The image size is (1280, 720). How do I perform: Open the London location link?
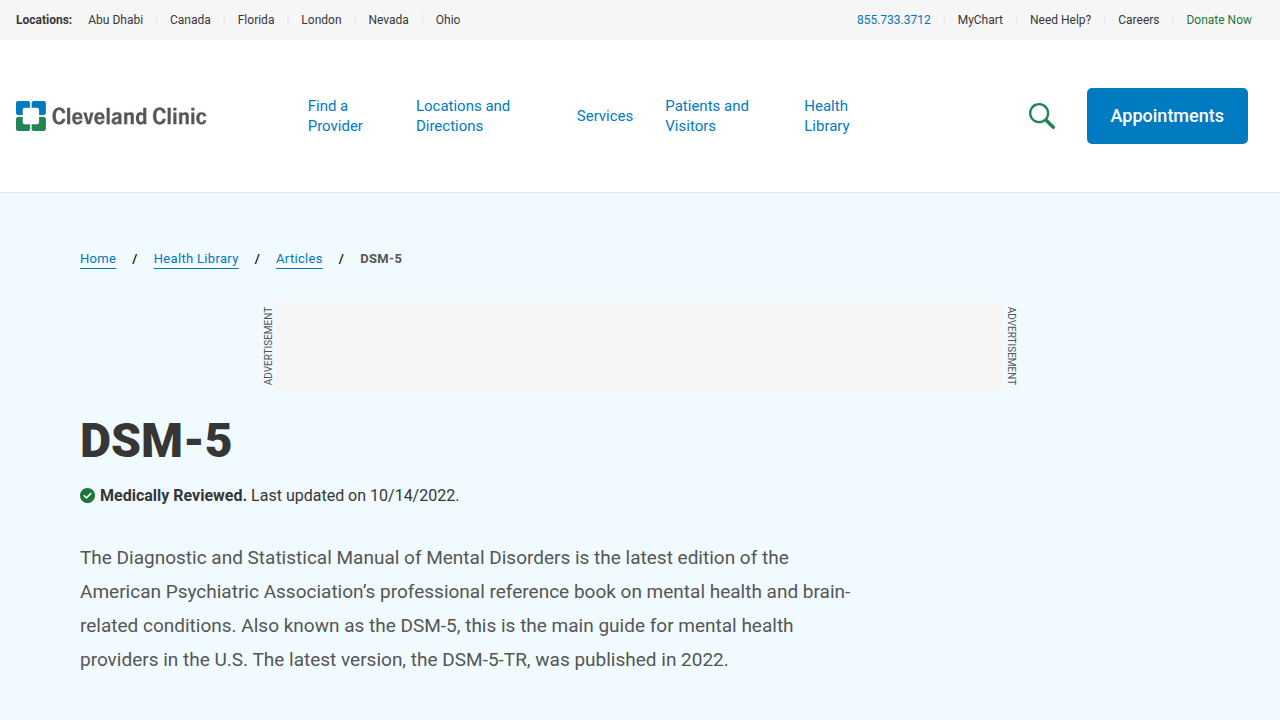coord(321,20)
